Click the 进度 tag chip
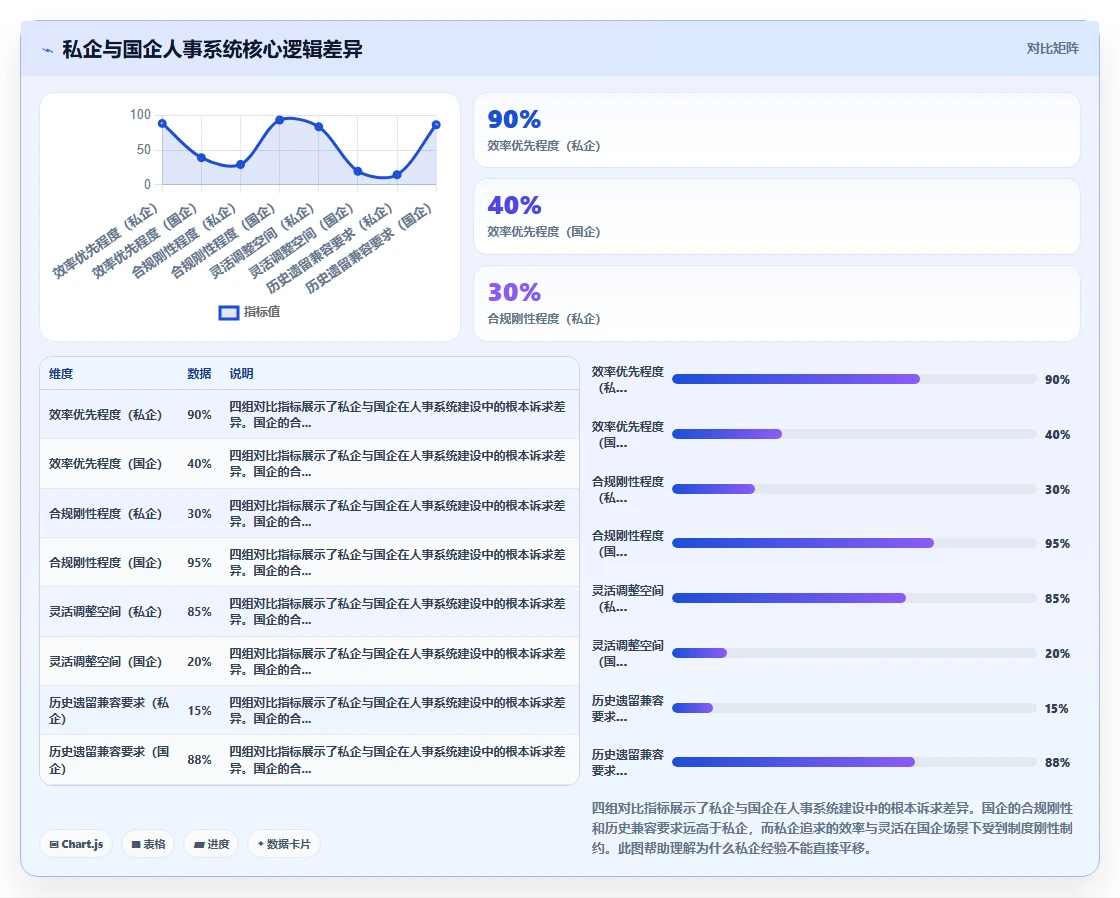 tap(211, 844)
